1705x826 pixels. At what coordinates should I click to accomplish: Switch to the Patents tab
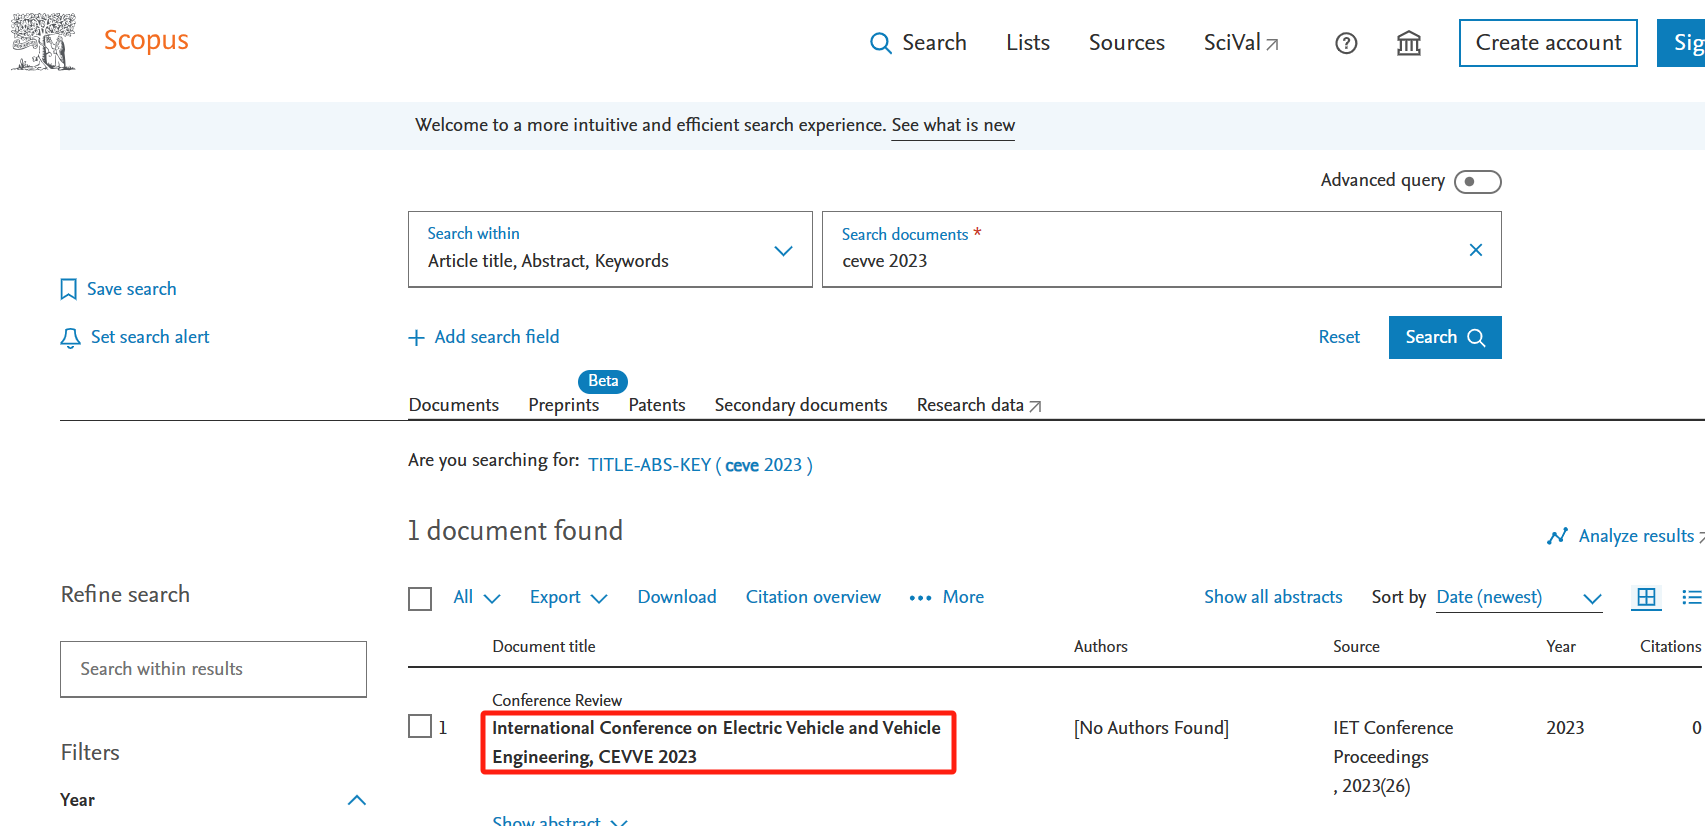656,405
